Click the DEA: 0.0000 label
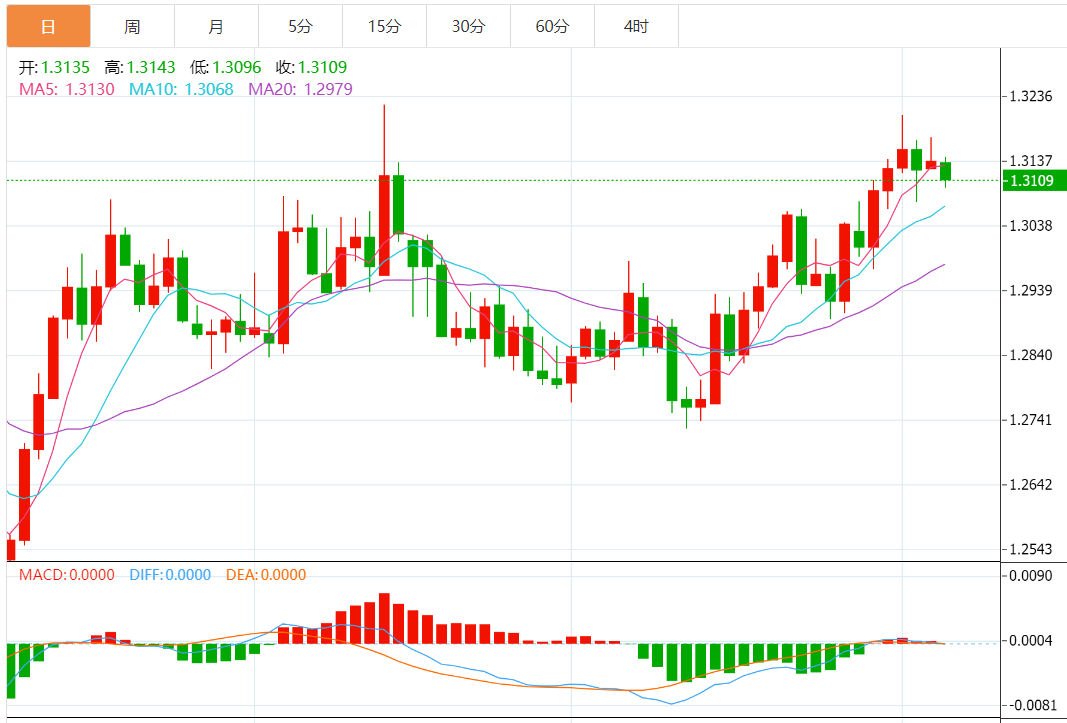Screen dimensions: 1067x723 [x=266, y=575]
